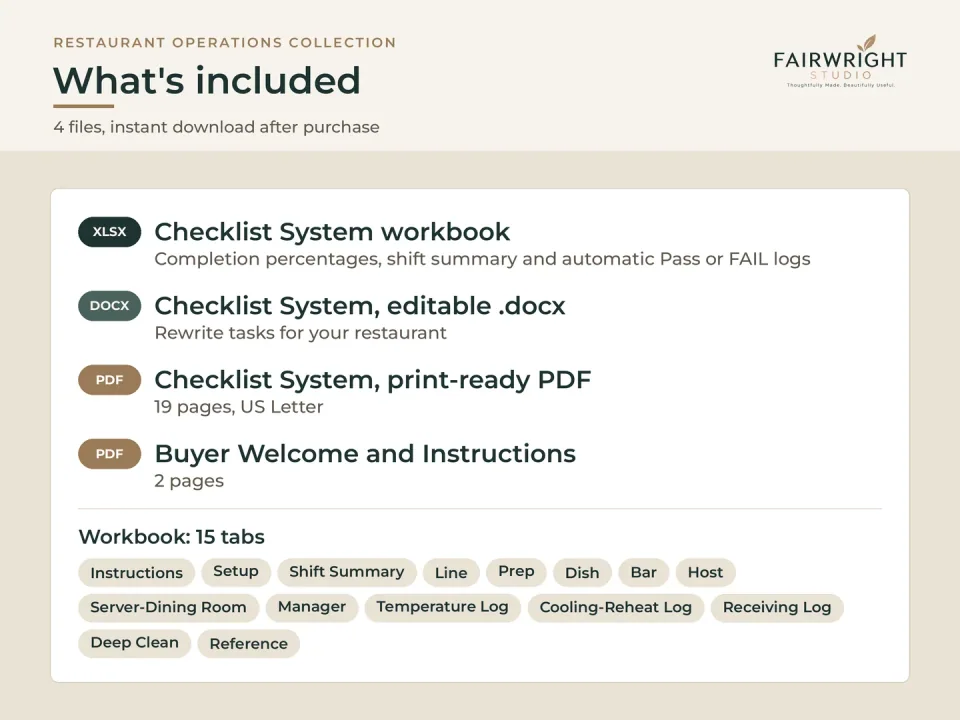The height and width of the screenshot is (720, 960).
Task: Click the PDF badge beside Buyer Welcome
Action: pos(110,454)
